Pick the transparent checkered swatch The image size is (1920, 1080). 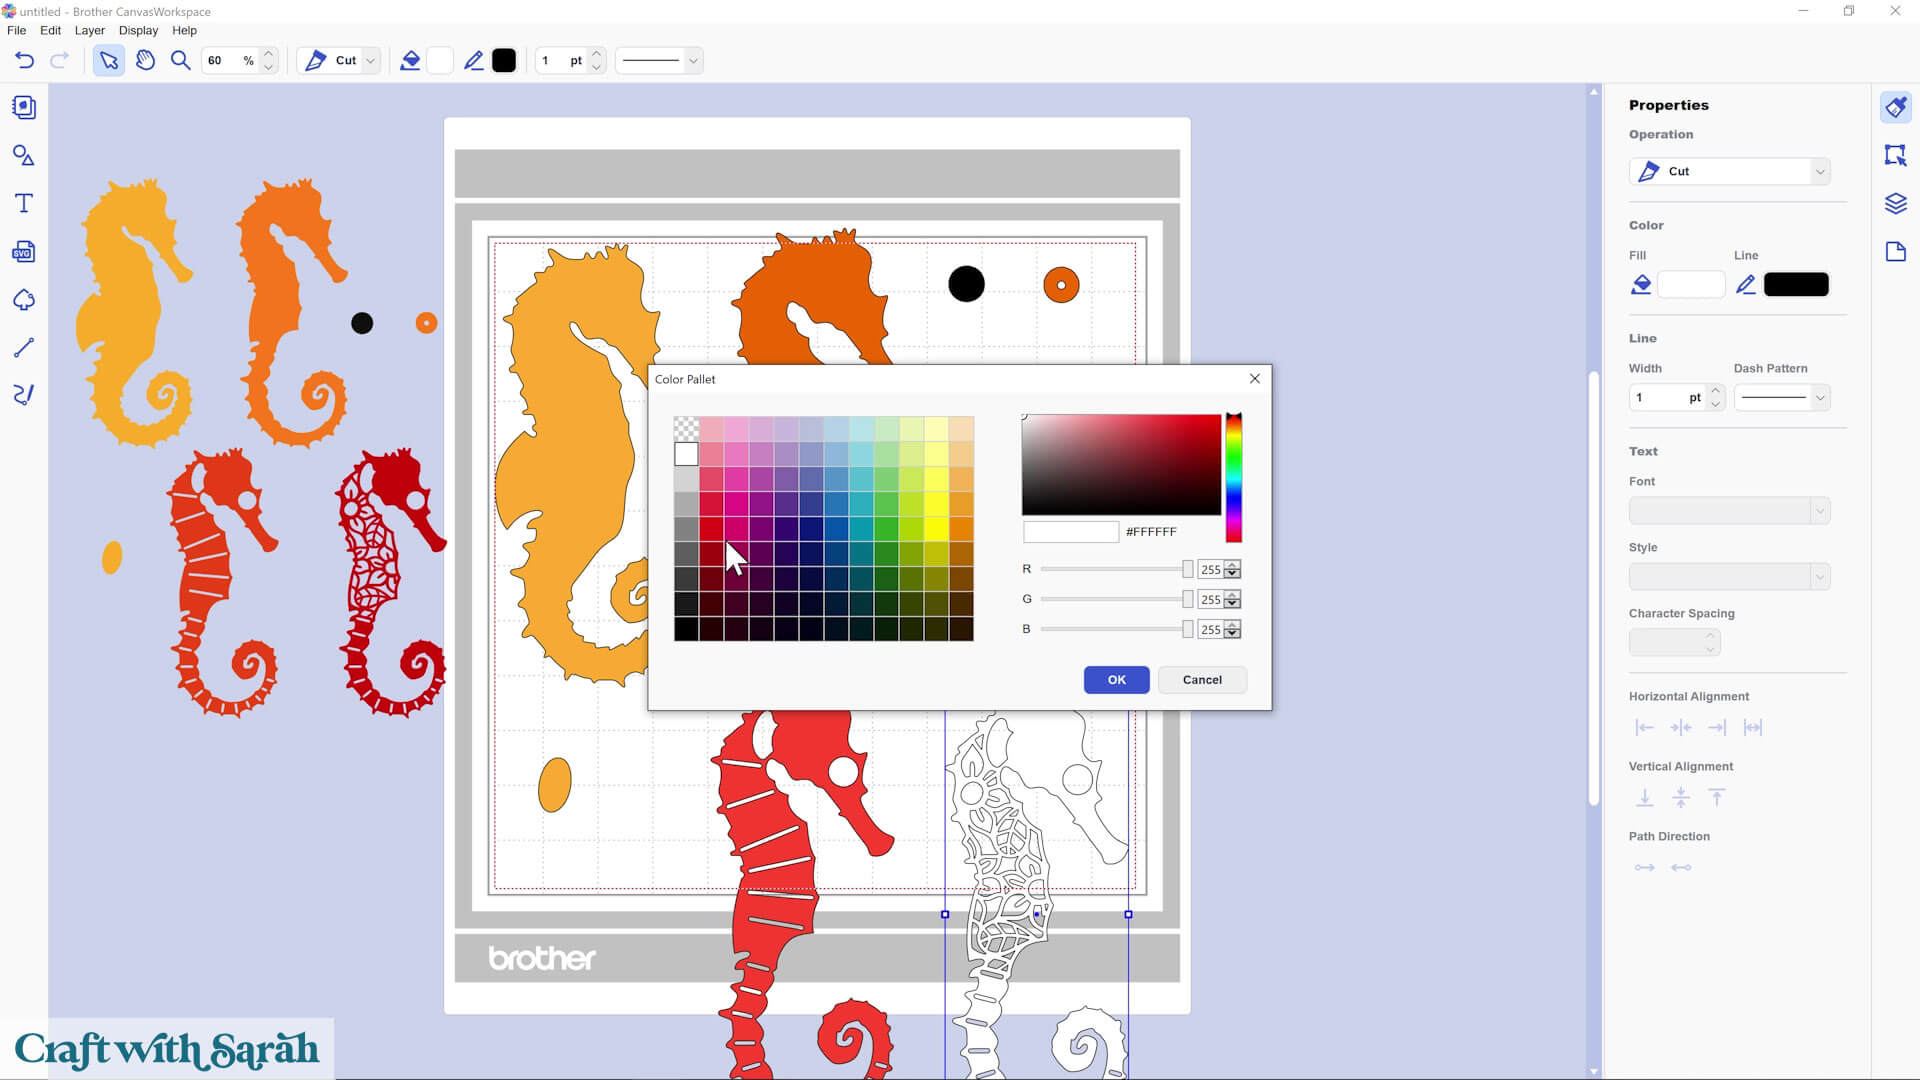tap(686, 429)
